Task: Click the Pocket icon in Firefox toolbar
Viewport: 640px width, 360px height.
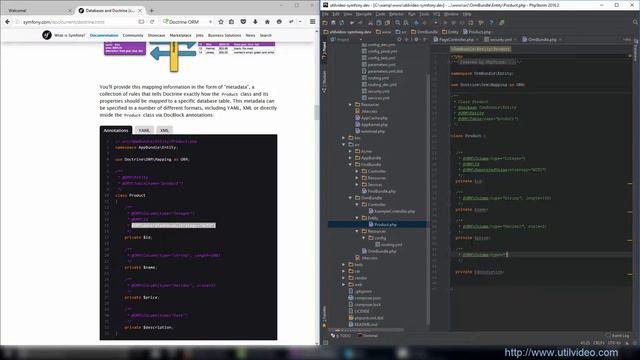Action: 244,22
